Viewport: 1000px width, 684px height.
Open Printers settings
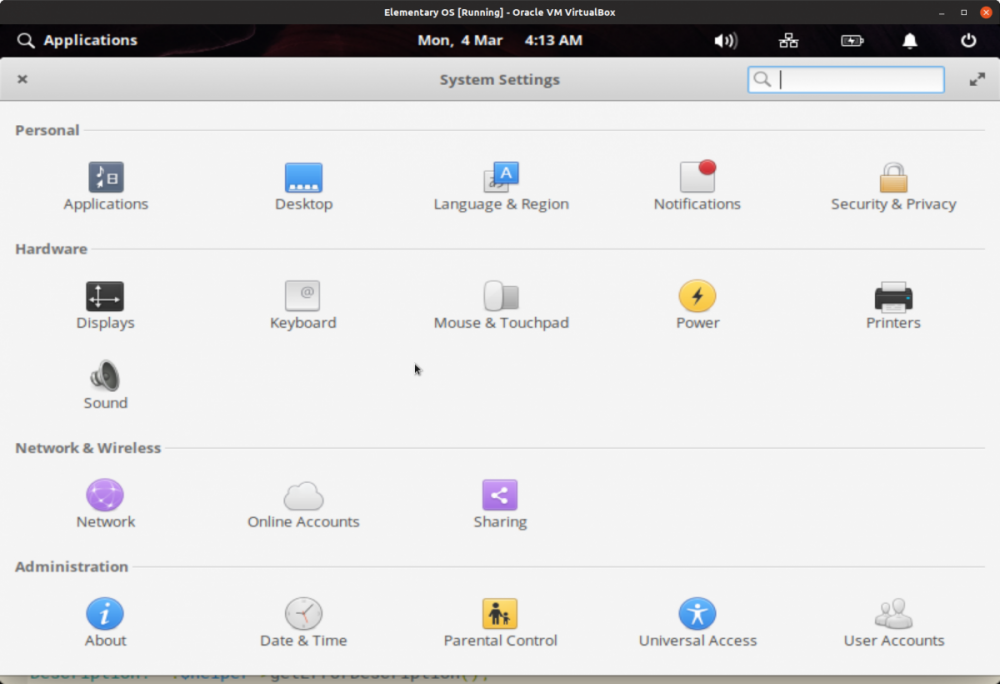click(893, 304)
